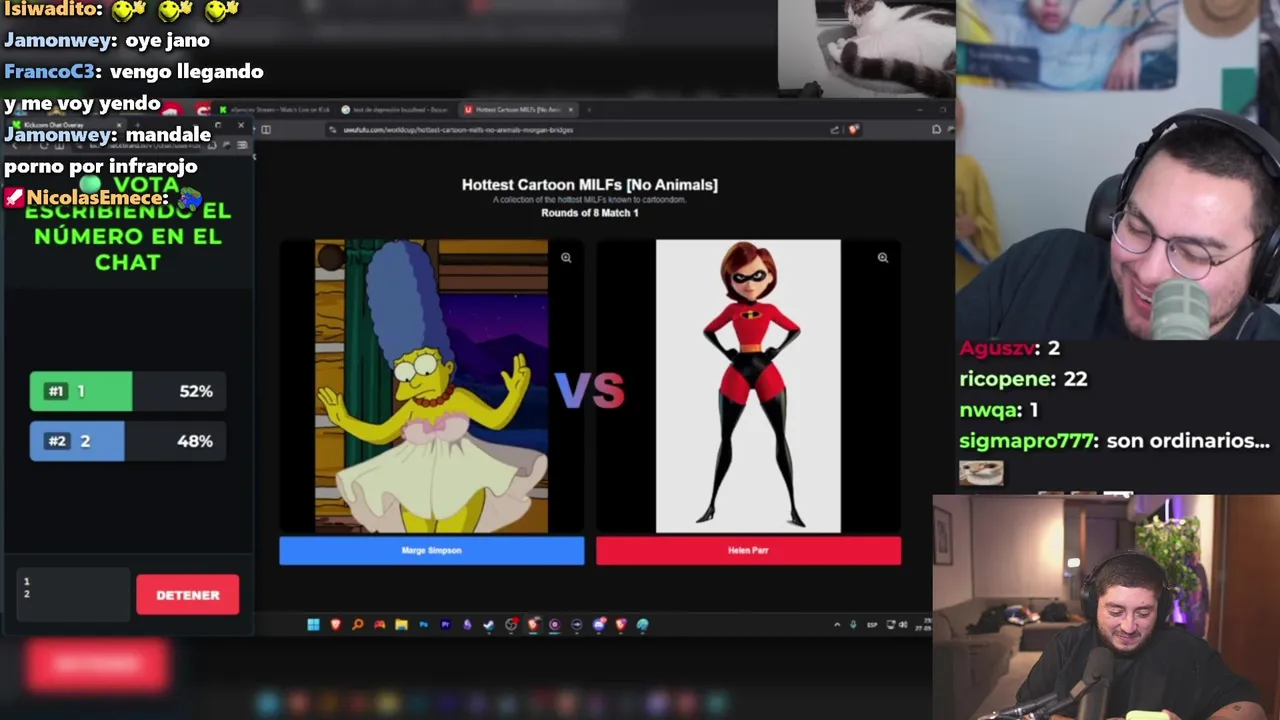This screenshot has height=720, width=1280.
Task: Click the red DETENER button
Action: 187,595
